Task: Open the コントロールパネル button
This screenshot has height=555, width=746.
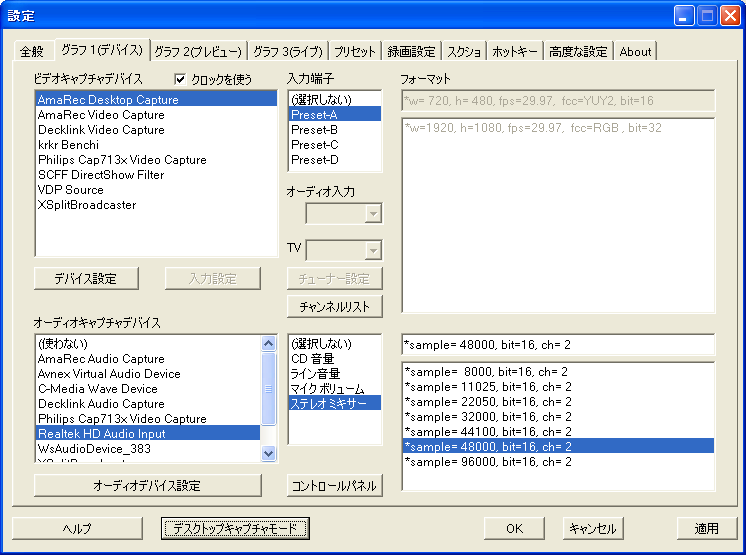Action: point(334,485)
